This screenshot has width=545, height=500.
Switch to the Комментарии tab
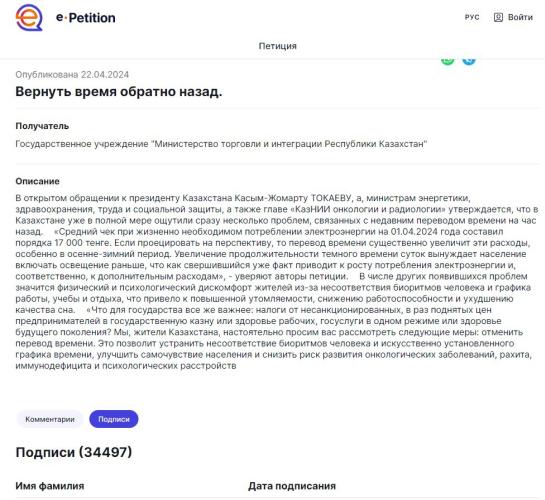50,419
